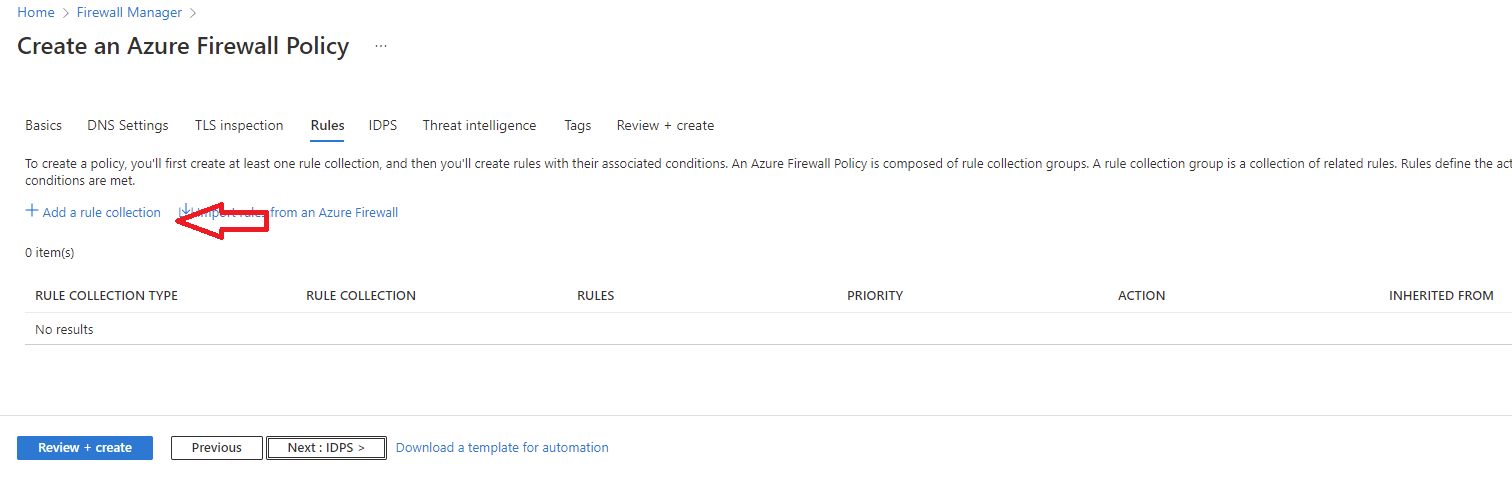Go to the Tags tab

click(x=577, y=125)
